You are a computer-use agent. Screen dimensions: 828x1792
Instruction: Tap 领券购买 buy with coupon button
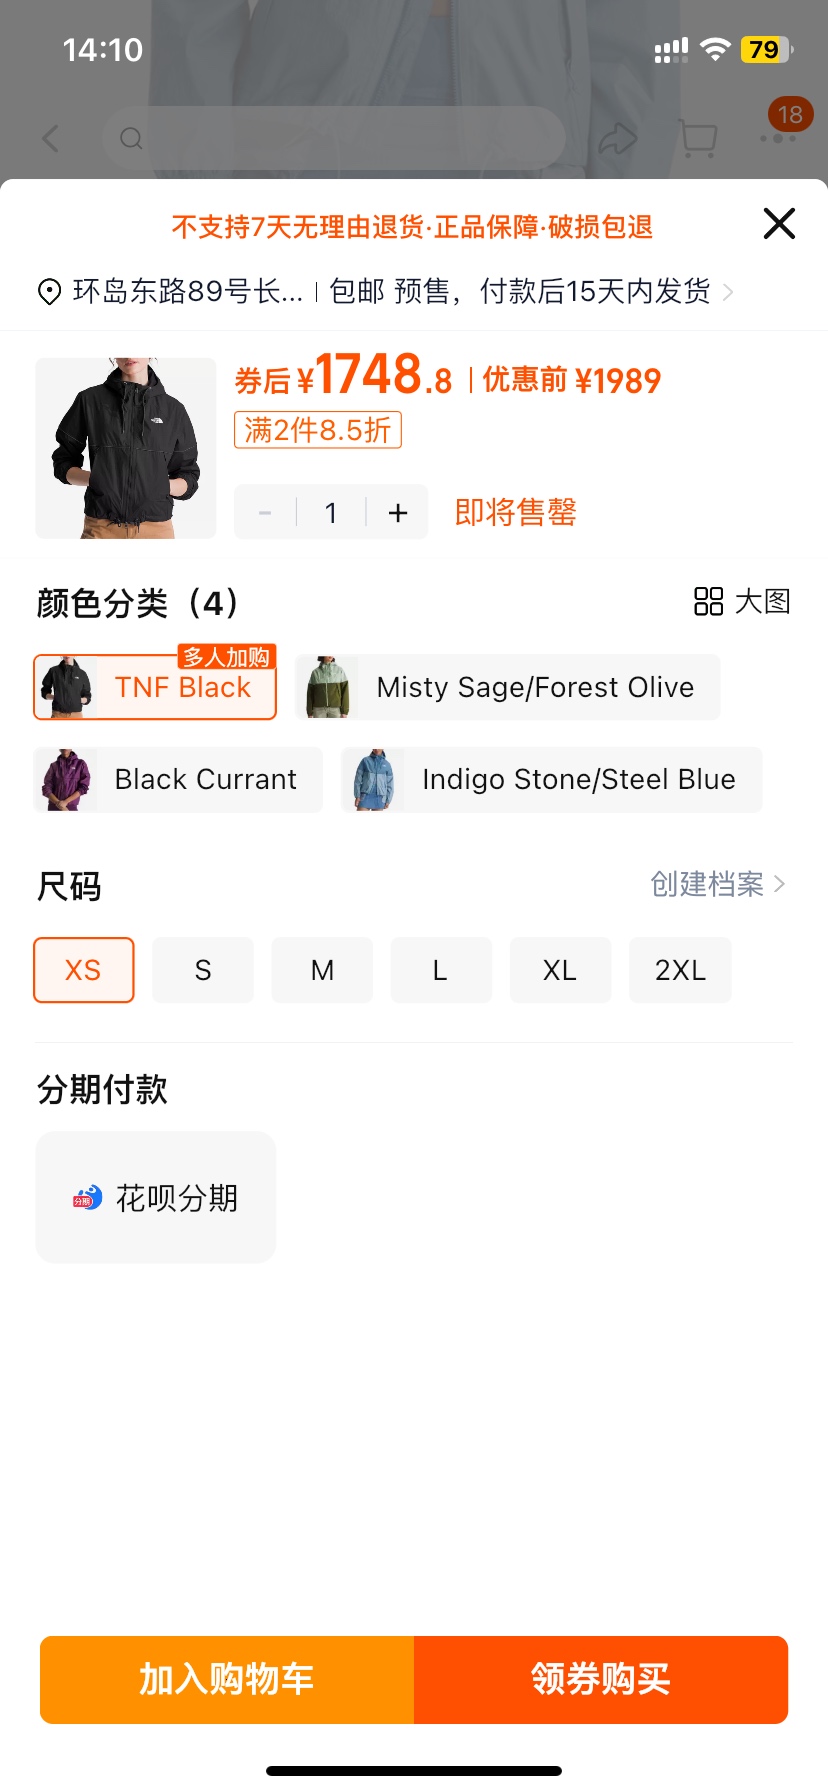click(x=601, y=1680)
